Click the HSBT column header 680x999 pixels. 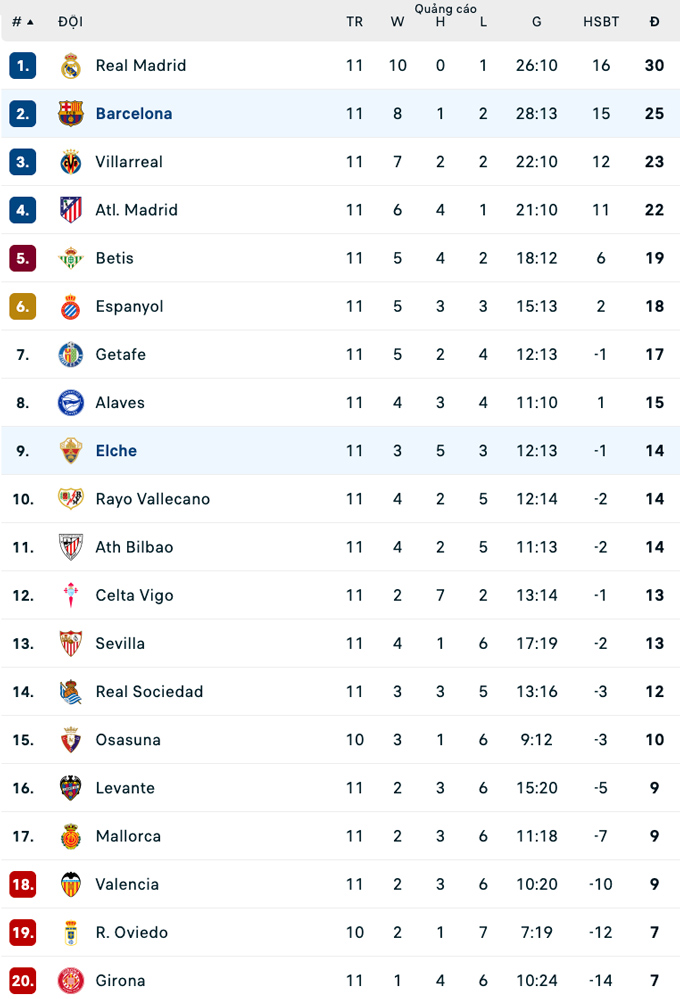(x=601, y=22)
